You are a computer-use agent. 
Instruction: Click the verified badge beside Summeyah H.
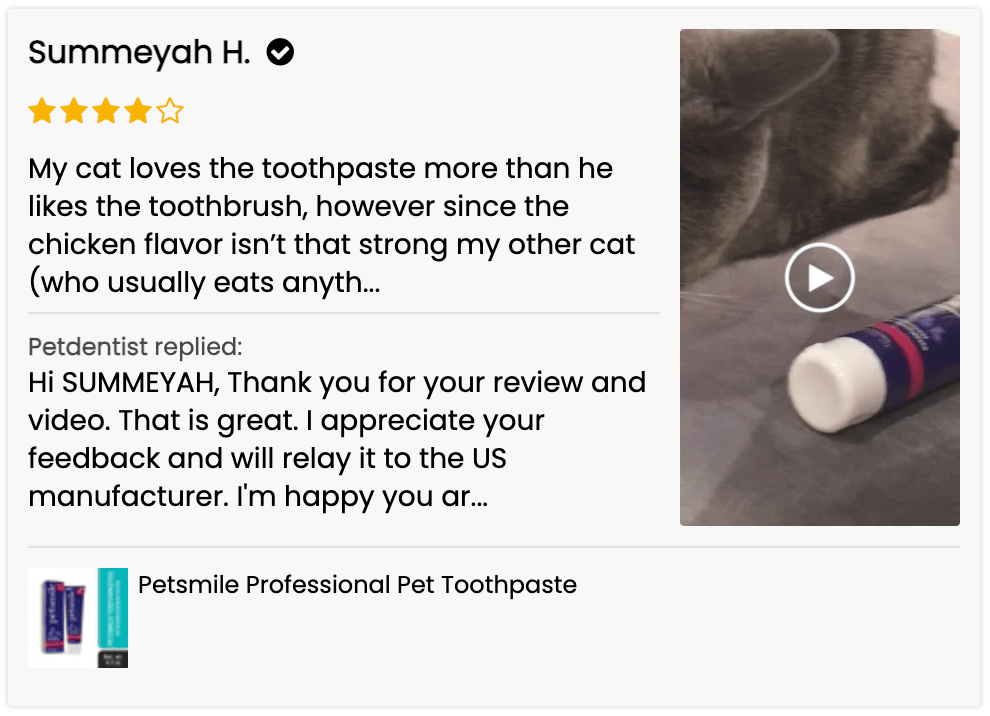(x=280, y=53)
